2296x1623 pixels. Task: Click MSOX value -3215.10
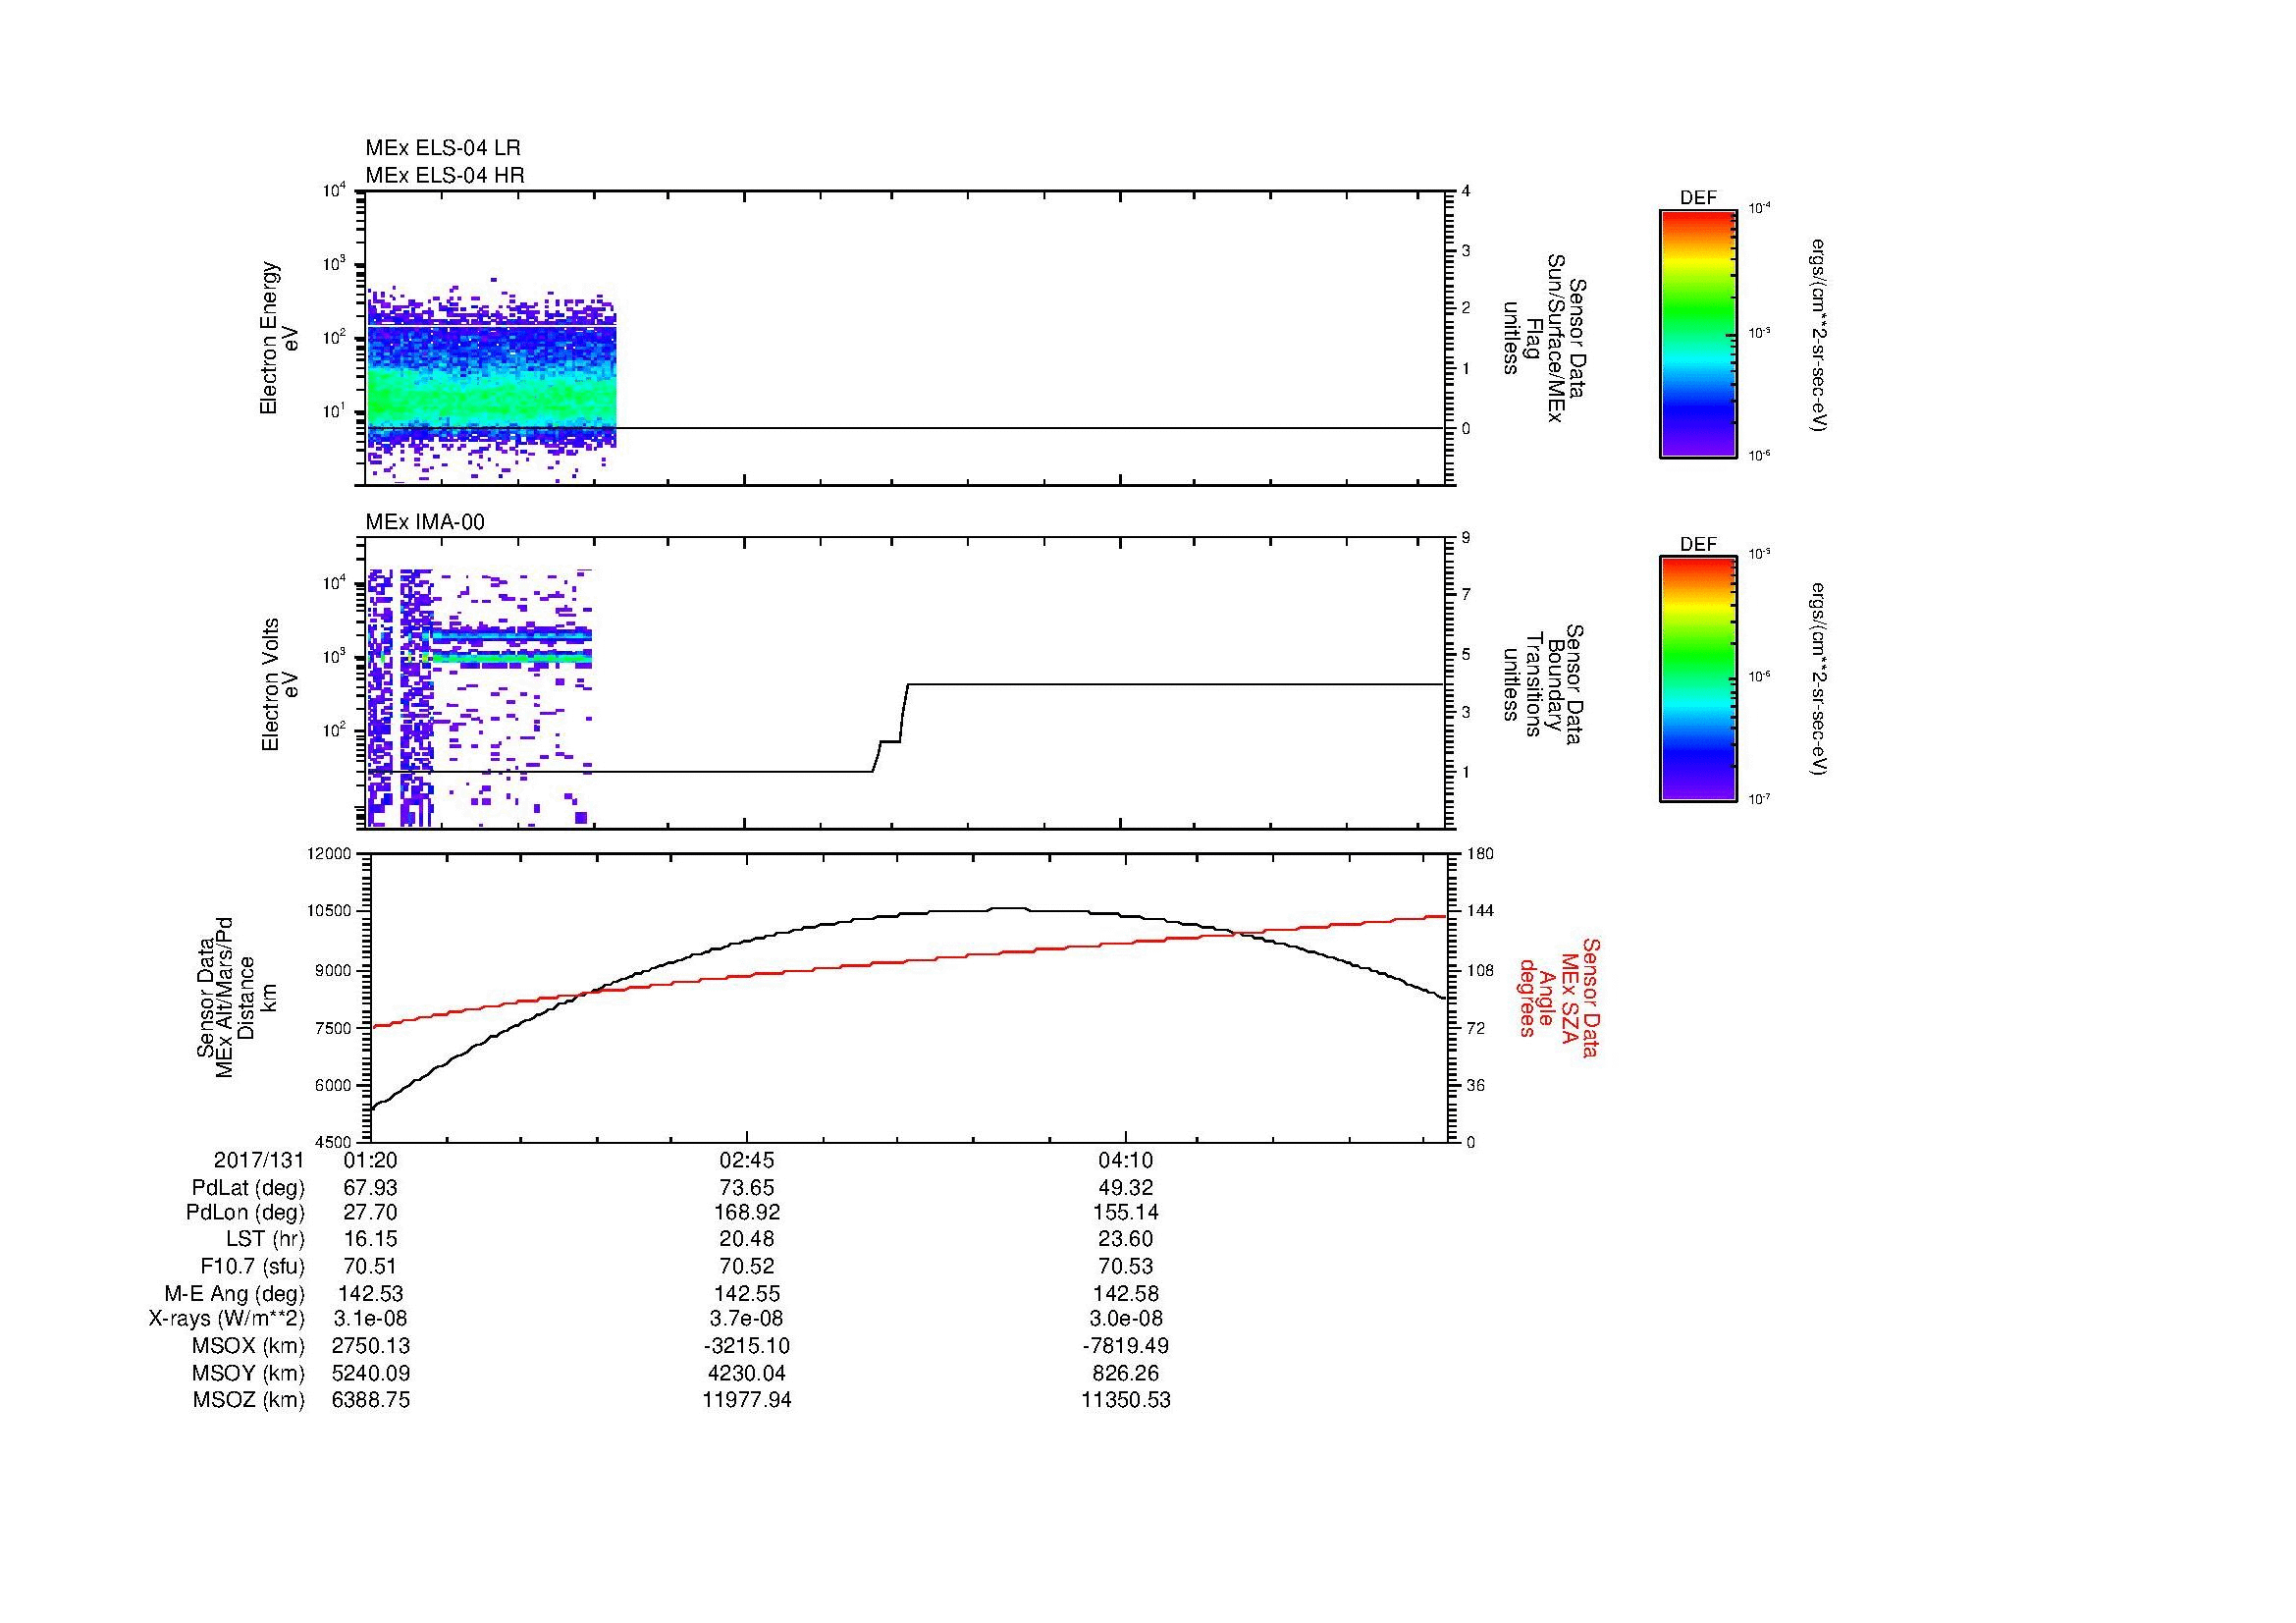(x=747, y=1346)
